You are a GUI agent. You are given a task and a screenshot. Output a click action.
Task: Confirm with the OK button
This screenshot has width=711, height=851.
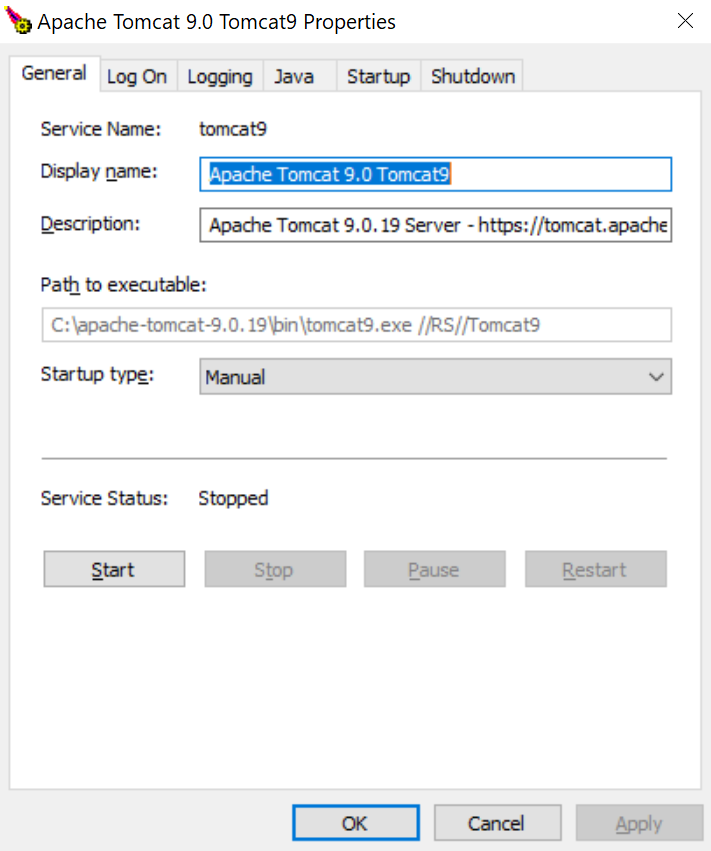pyautogui.click(x=356, y=823)
